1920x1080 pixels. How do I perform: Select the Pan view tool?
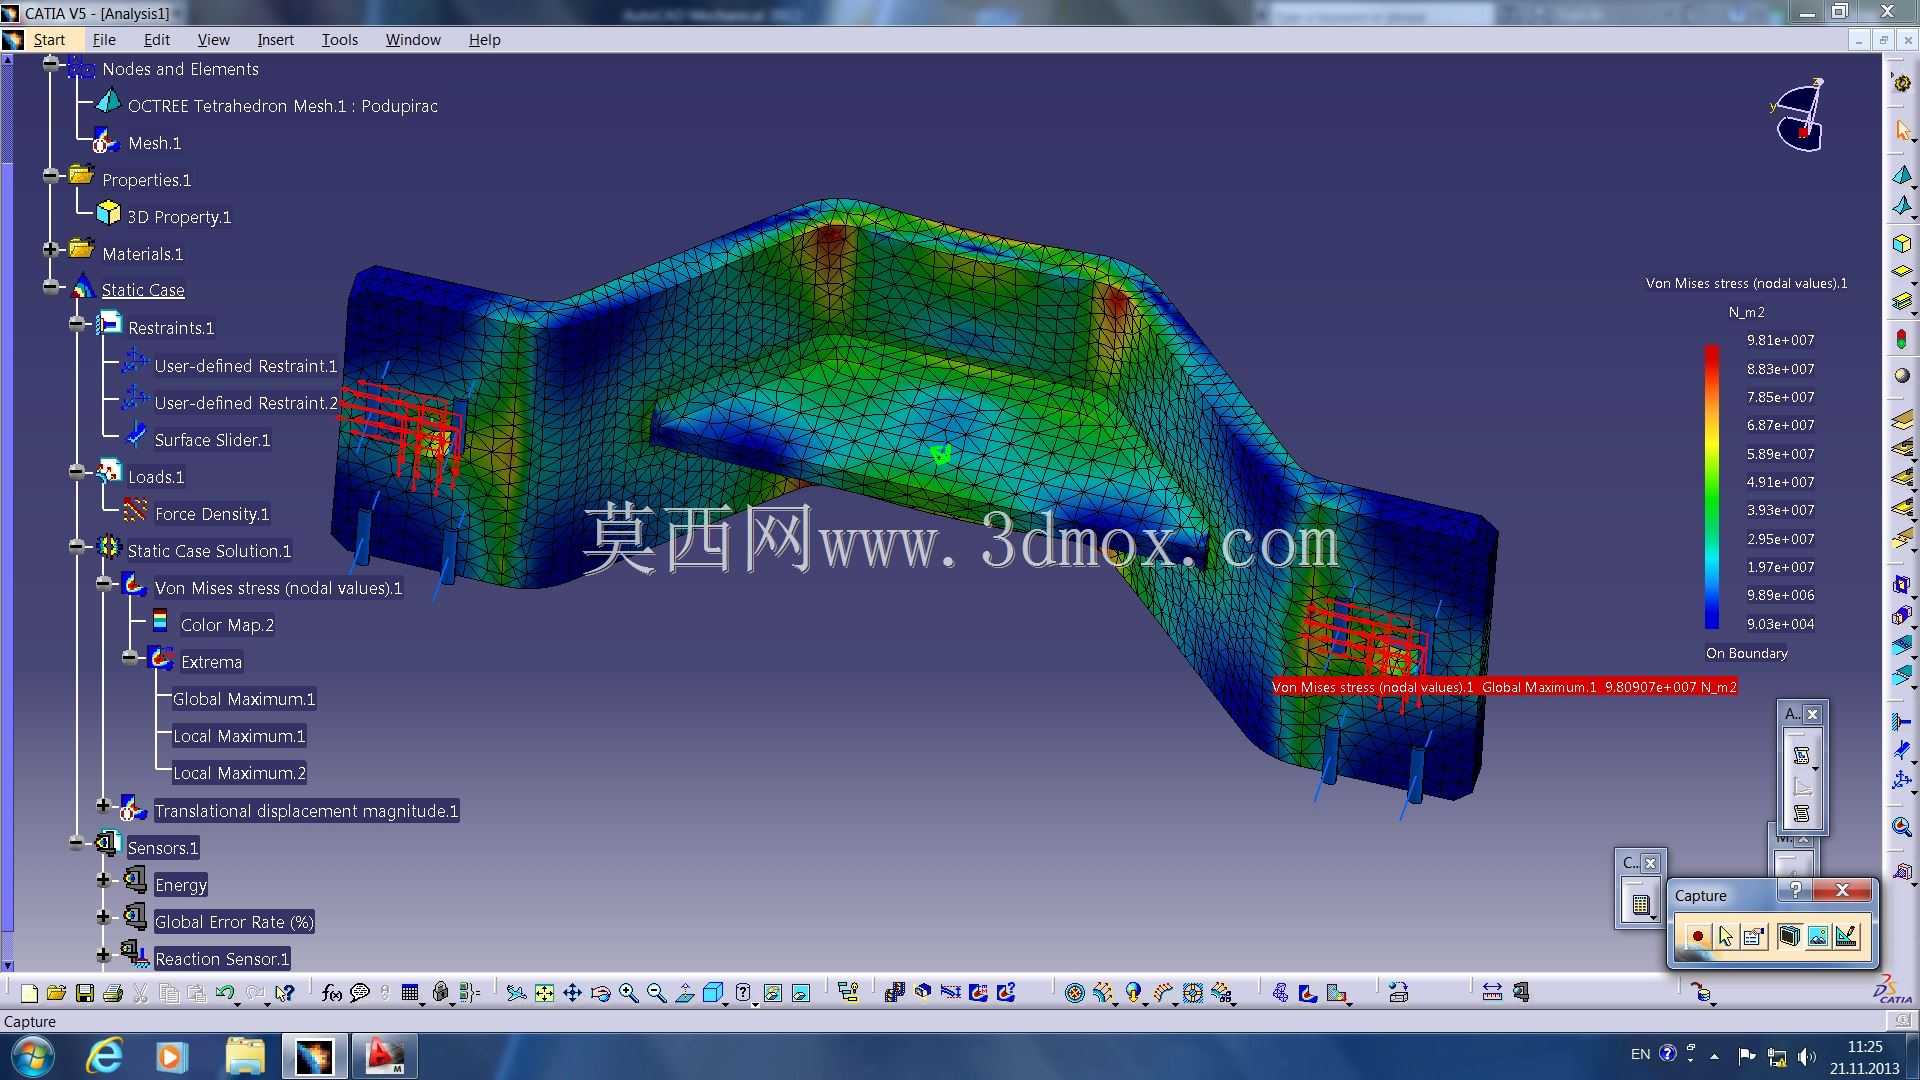(572, 993)
